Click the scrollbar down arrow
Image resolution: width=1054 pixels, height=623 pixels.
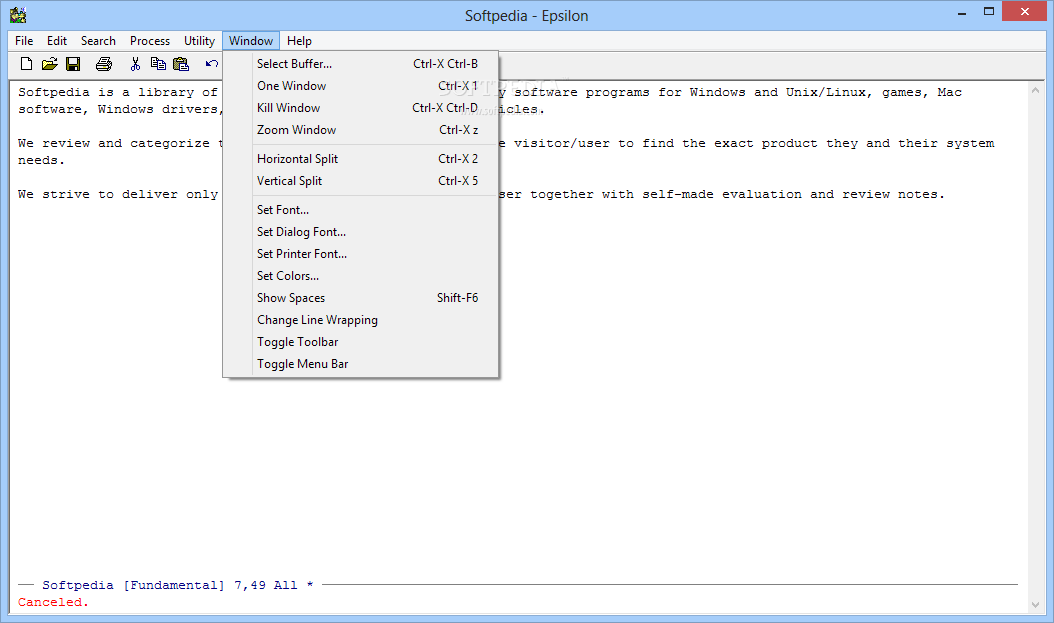1035,604
